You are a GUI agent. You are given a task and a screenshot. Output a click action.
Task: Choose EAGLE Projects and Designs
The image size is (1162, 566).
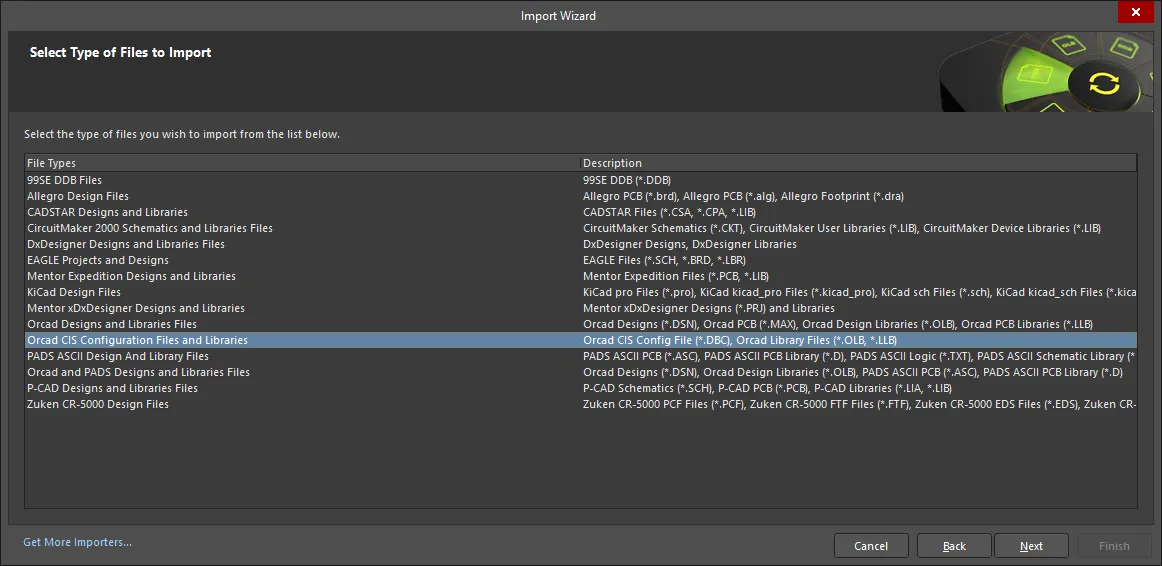(x=98, y=260)
